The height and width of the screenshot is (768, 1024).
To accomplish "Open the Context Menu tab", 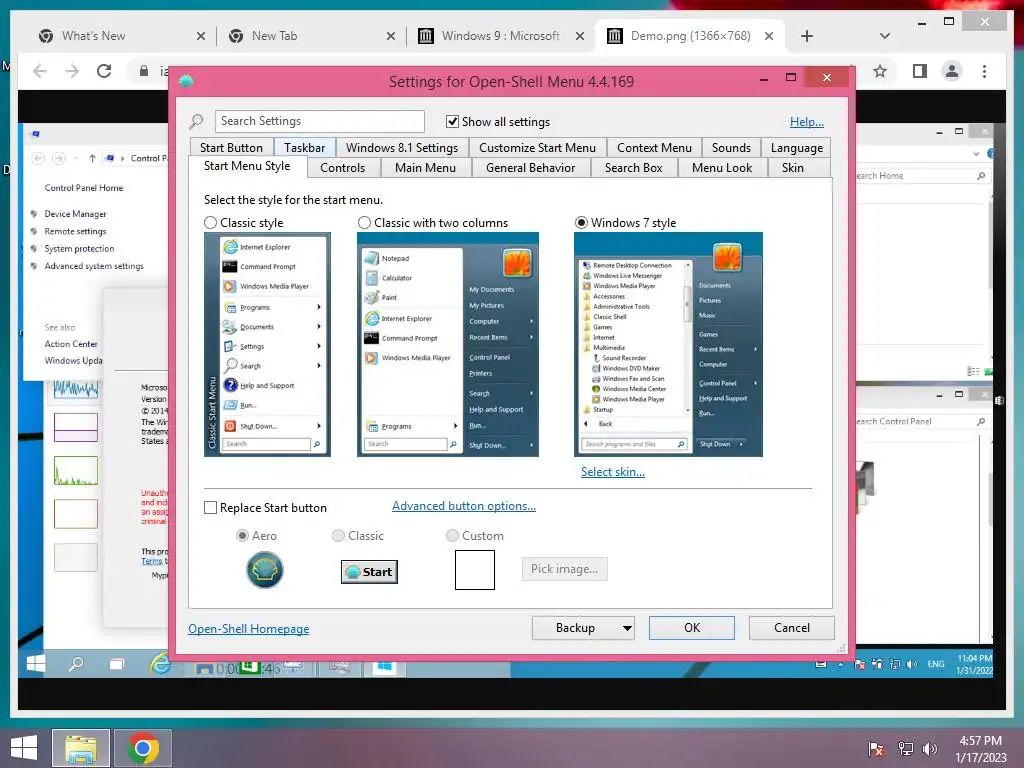I will [654, 148].
